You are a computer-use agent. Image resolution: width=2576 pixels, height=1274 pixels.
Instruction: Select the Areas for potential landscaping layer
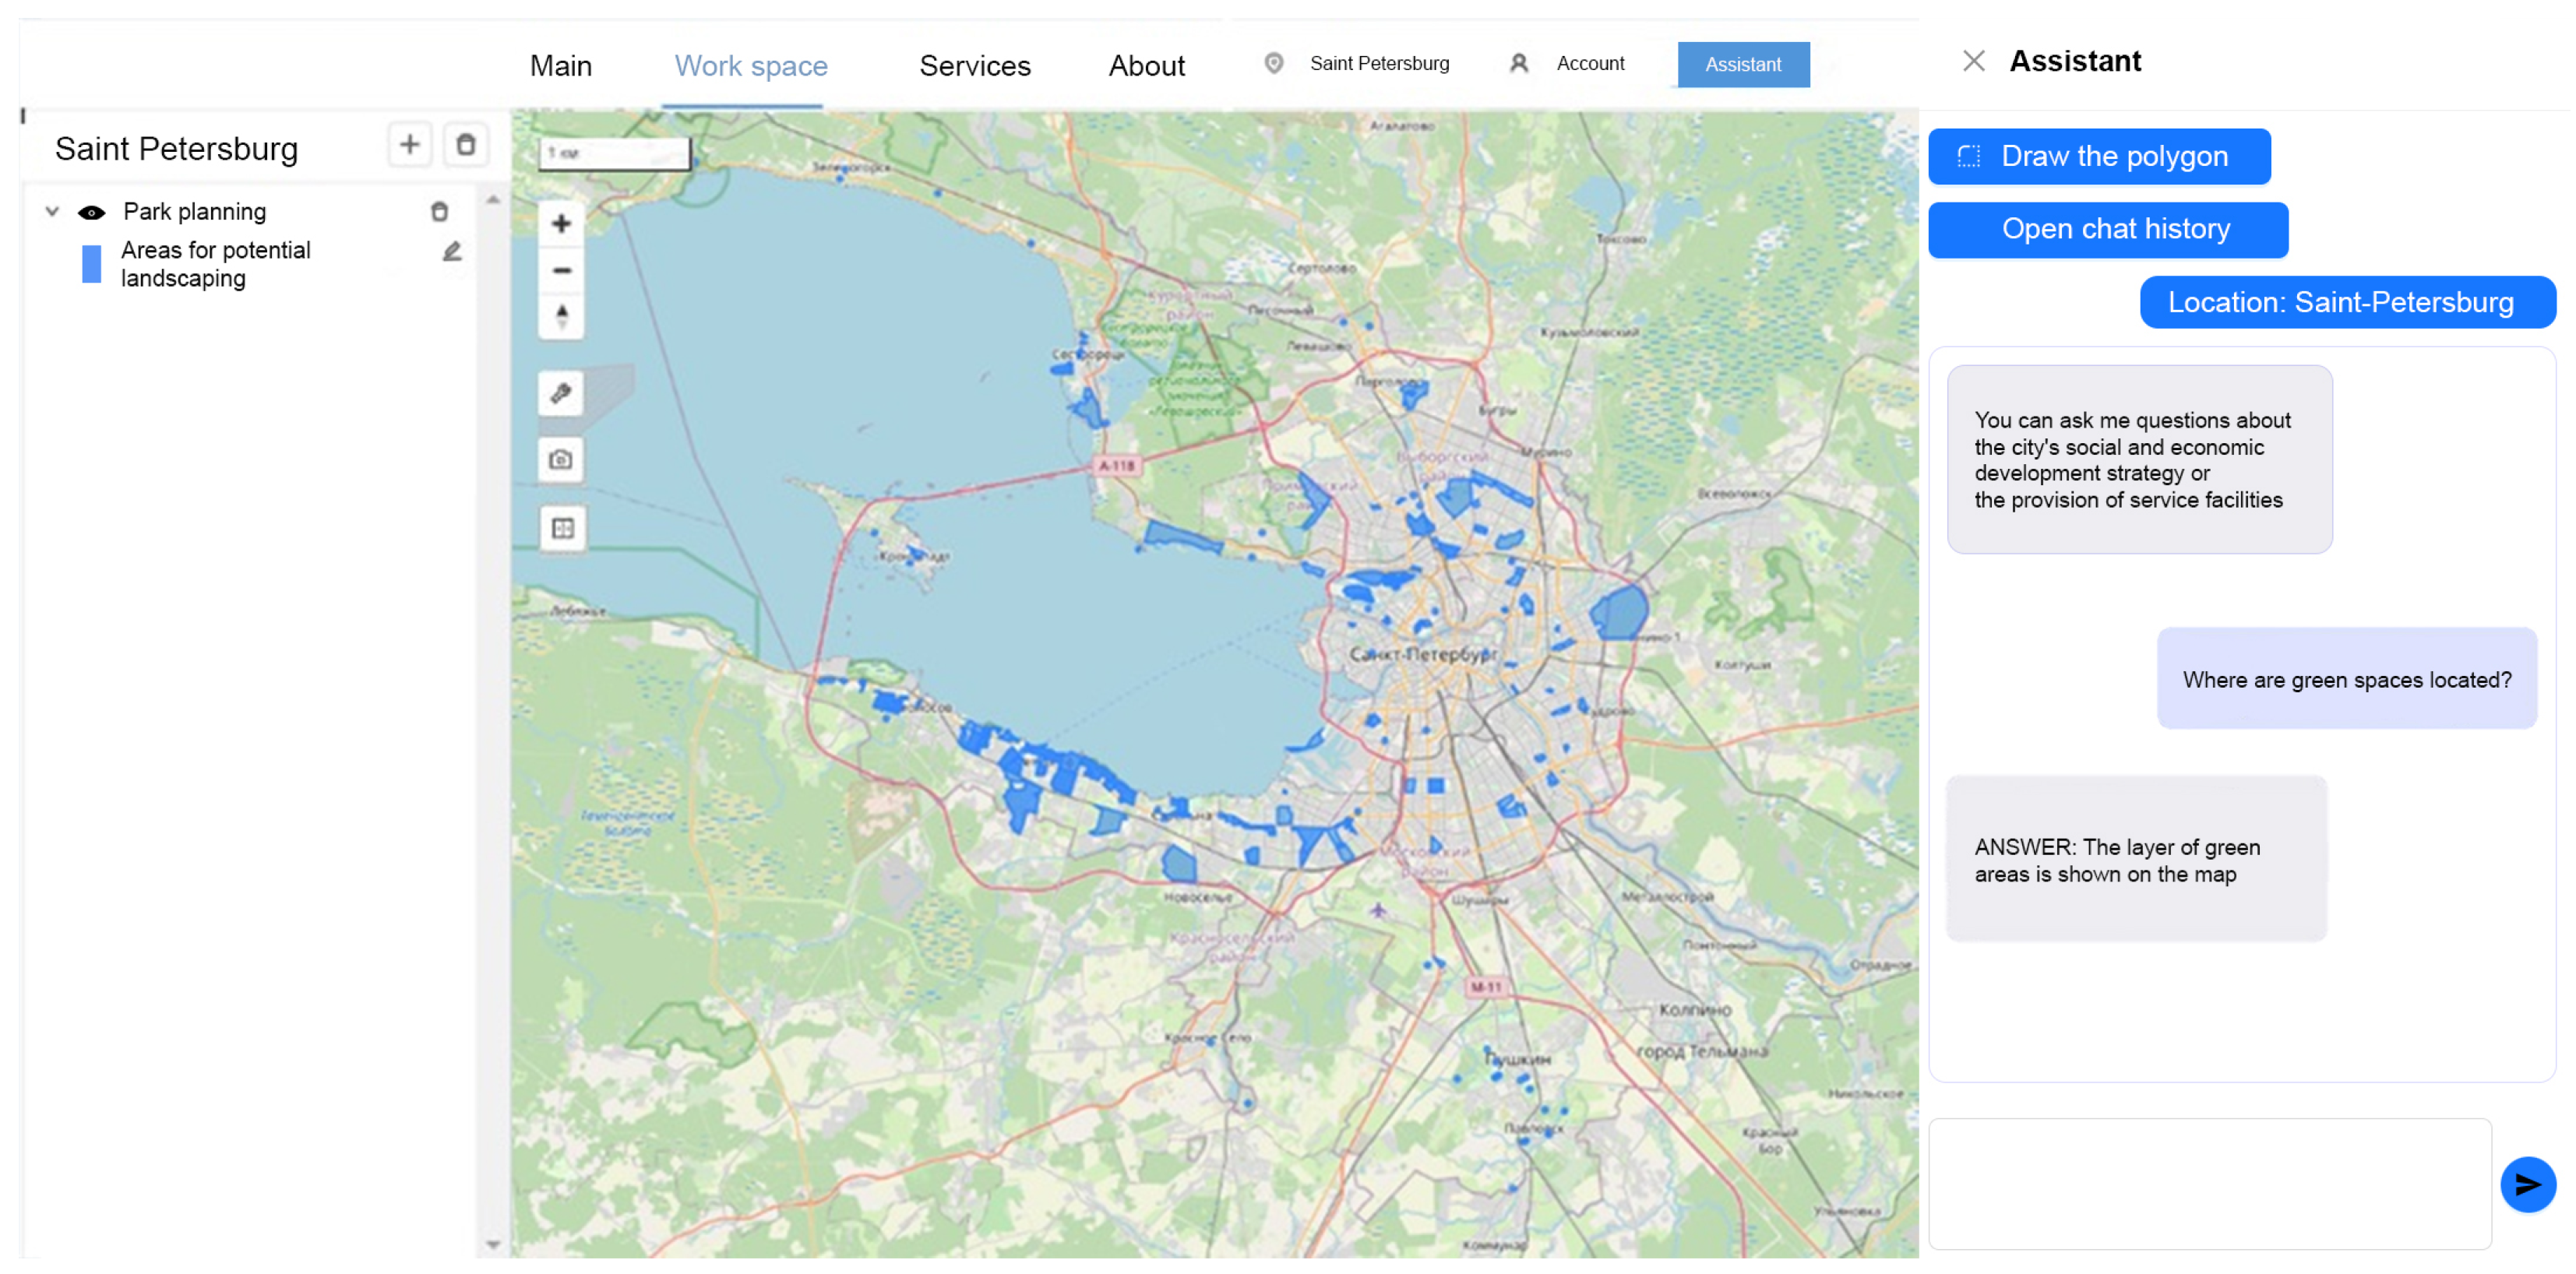(x=215, y=264)
